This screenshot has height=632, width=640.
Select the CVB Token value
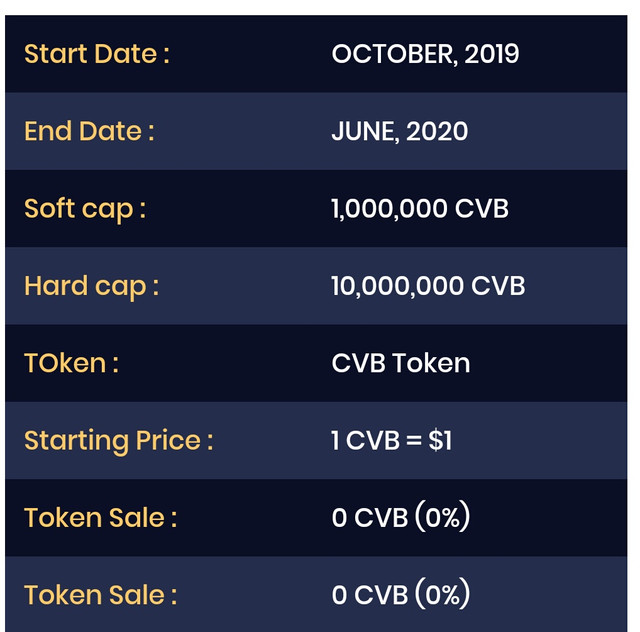[401, 363]
